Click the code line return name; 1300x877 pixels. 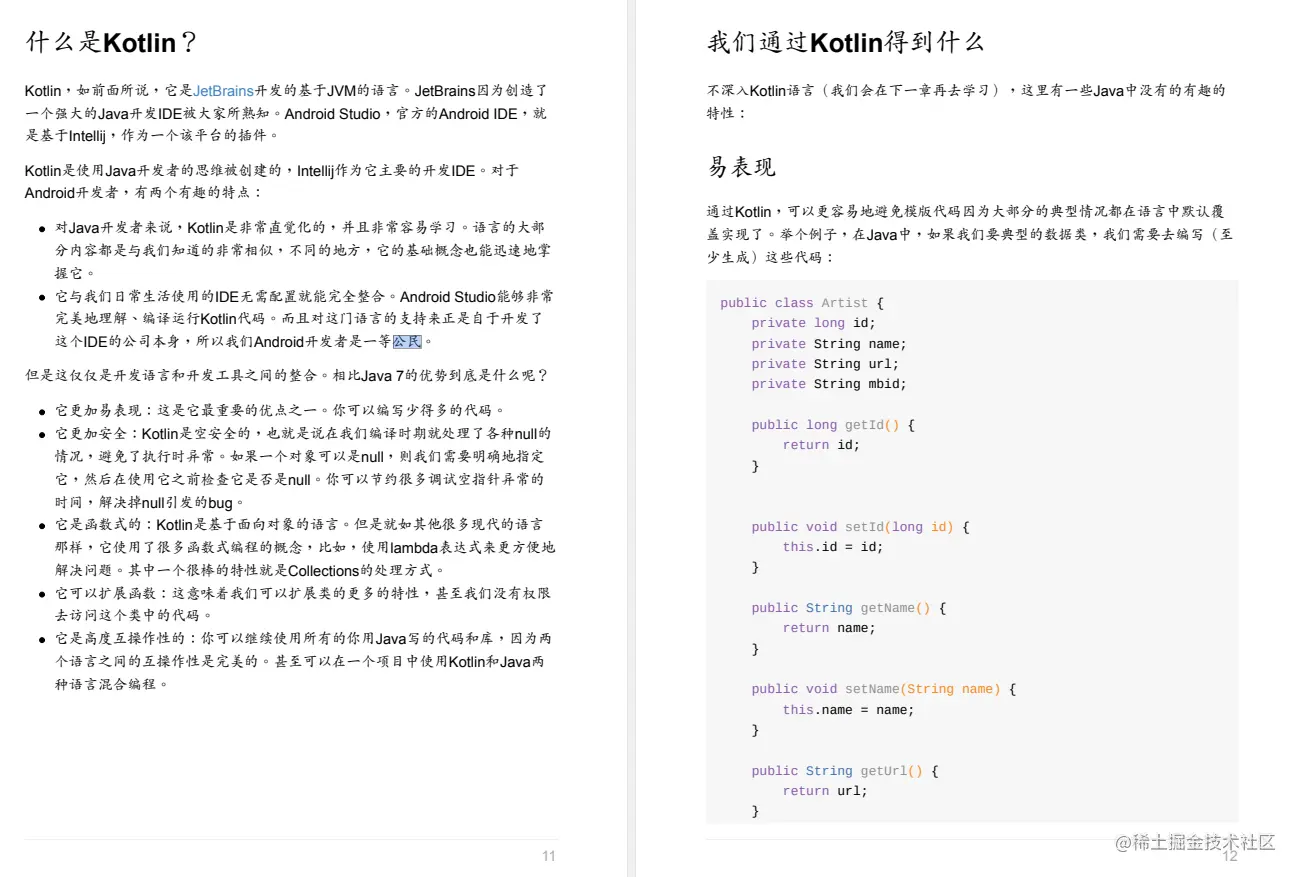pos(829,628)
